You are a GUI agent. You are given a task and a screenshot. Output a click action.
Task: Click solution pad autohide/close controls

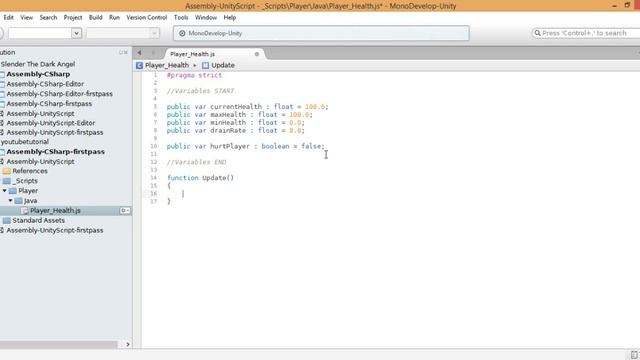[123, 52]
